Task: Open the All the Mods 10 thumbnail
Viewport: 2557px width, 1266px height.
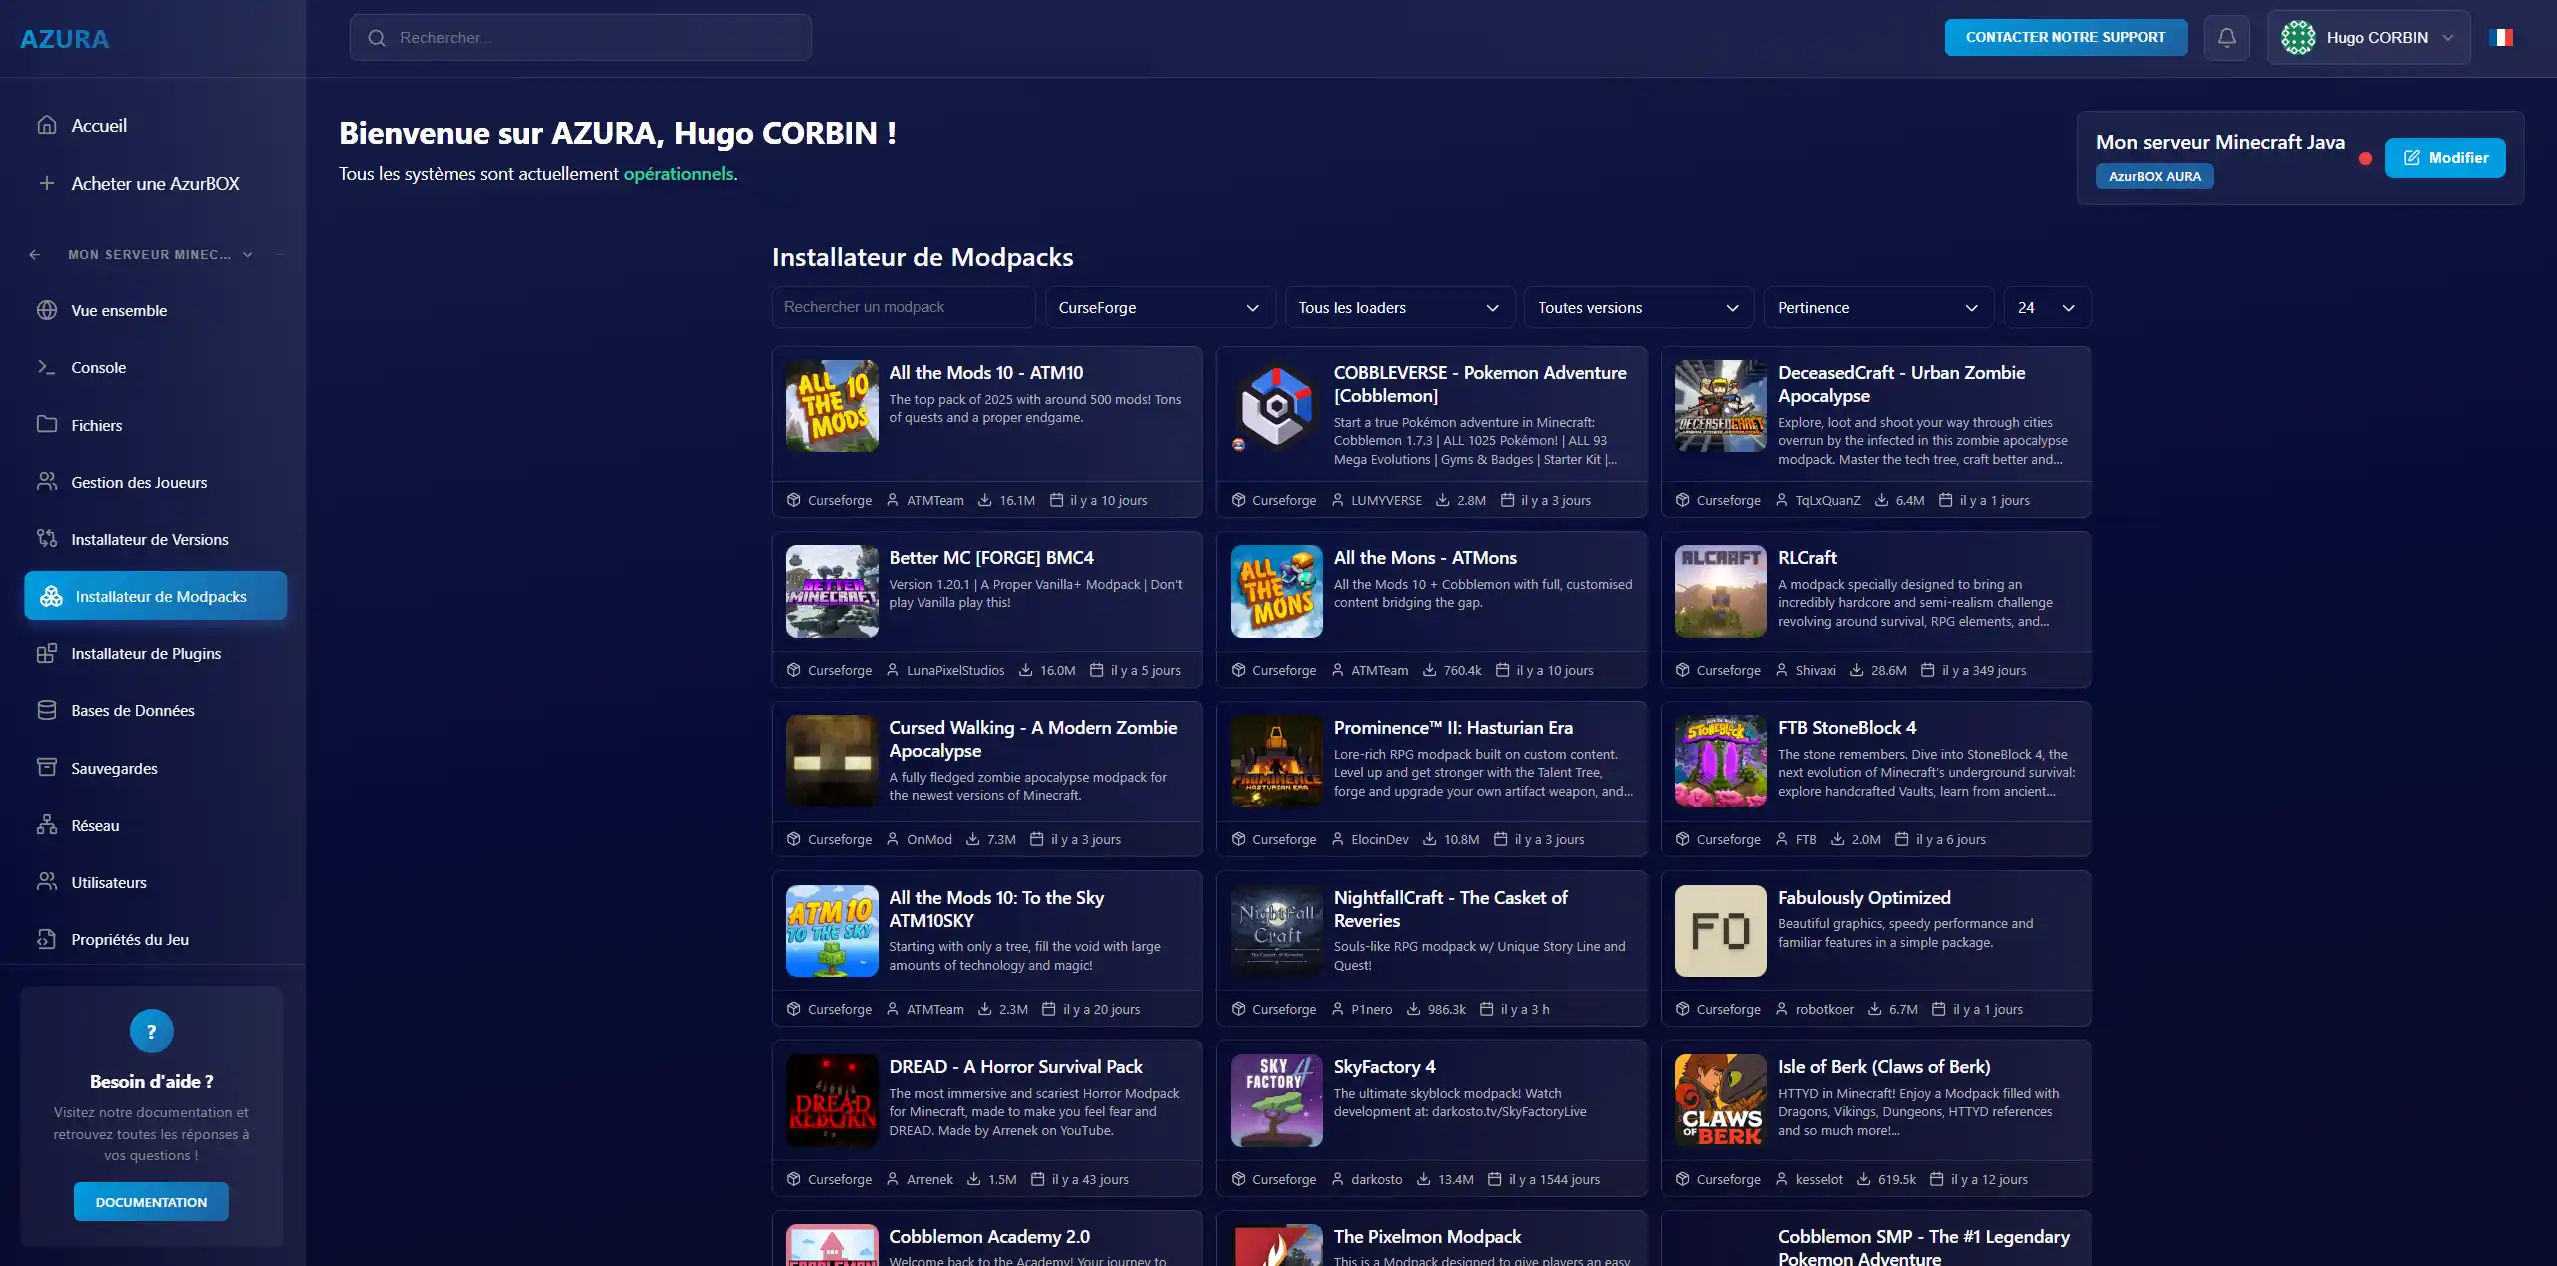Action: [x=832, y=406]
